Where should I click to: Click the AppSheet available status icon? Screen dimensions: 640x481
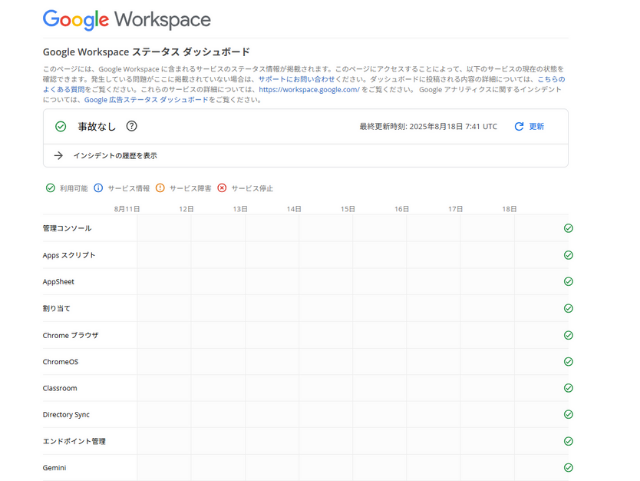[568, 282]
